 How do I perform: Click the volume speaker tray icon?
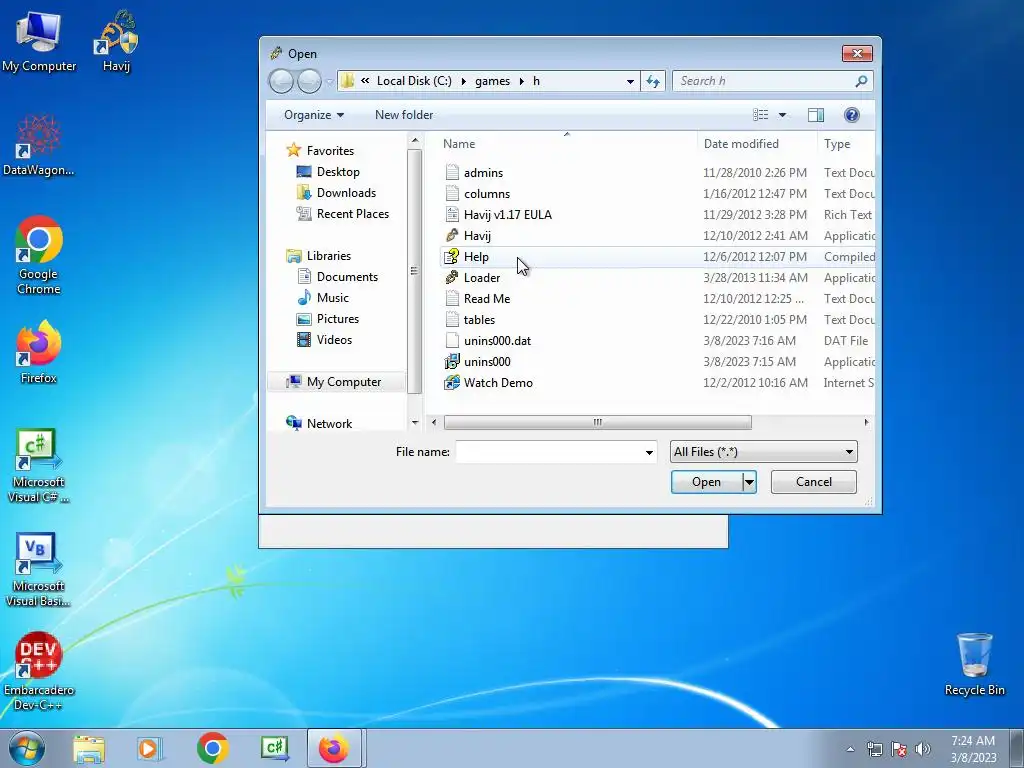point(923,749)
